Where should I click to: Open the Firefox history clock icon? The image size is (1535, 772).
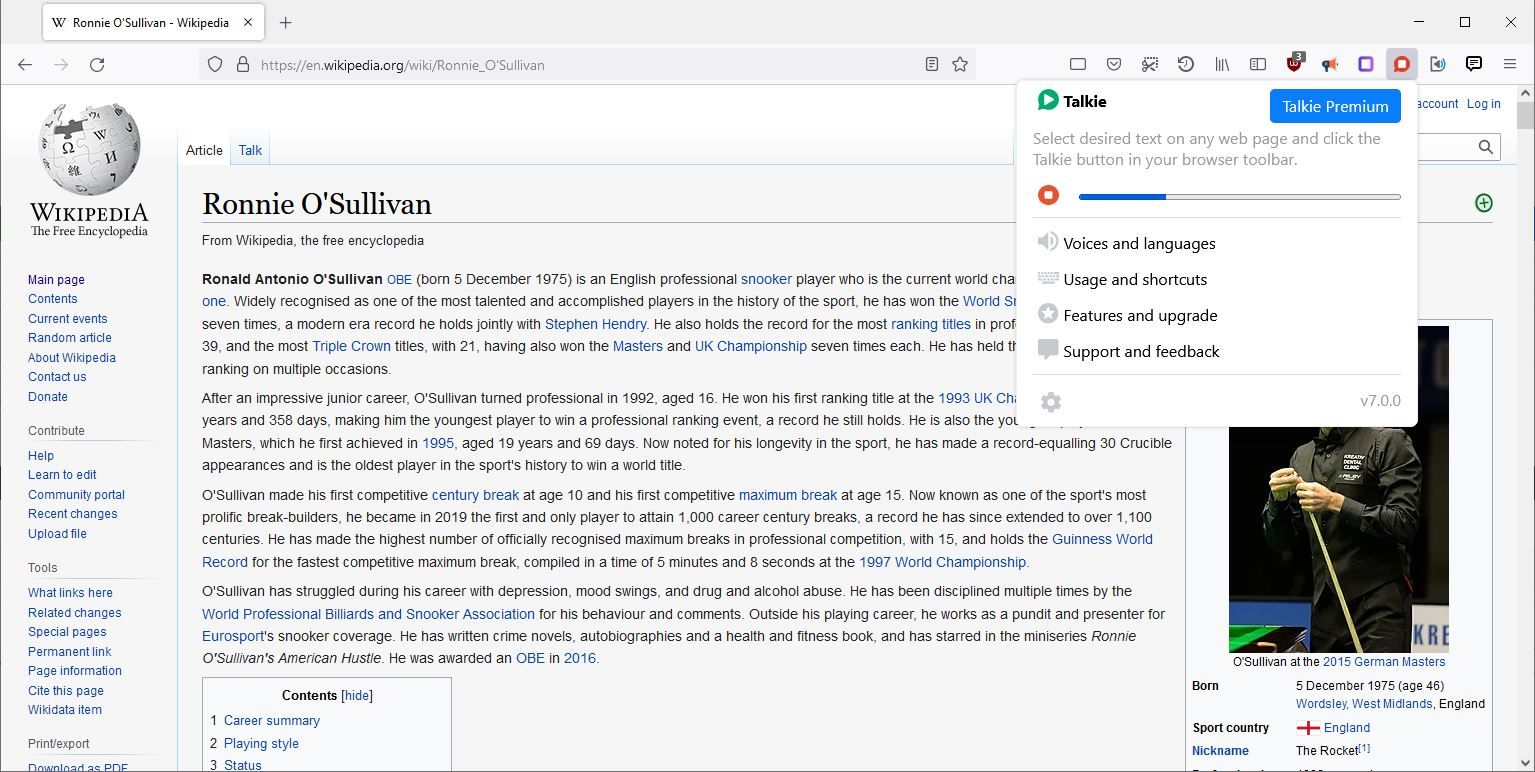[x=1186, y=64]
